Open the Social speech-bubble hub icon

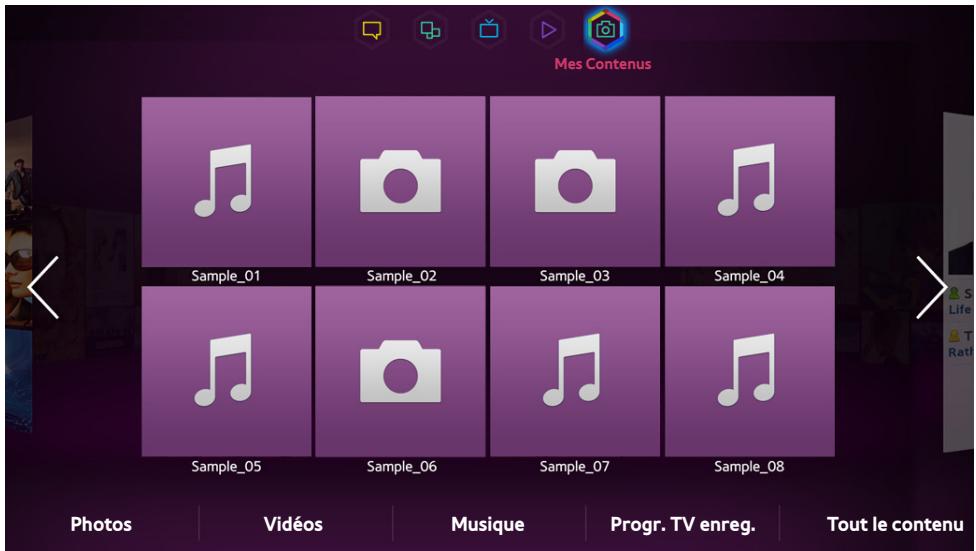point(372,30)
